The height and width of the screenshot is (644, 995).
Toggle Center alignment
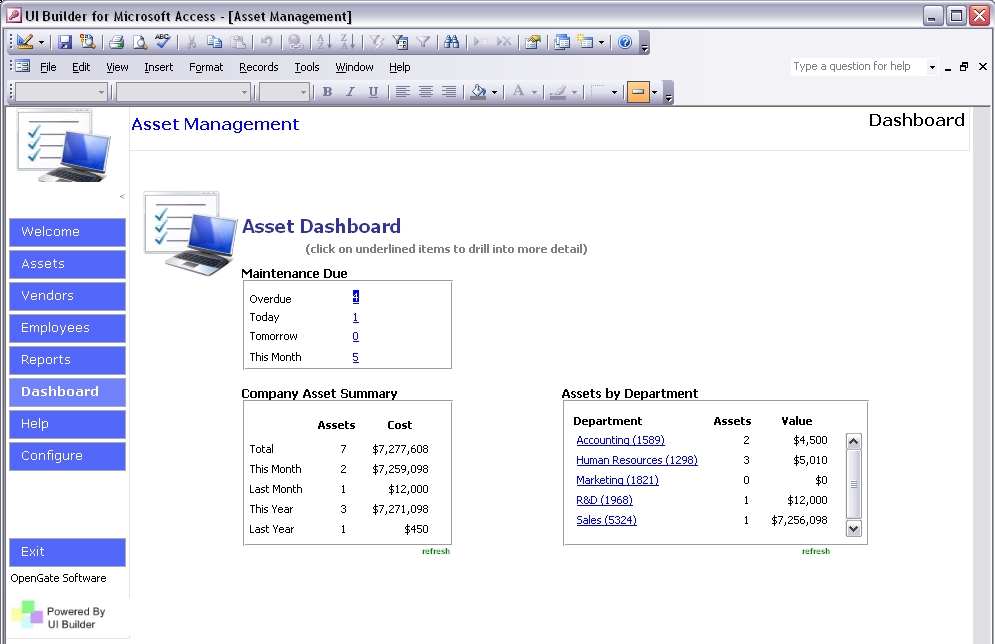[x=425, y=92]
